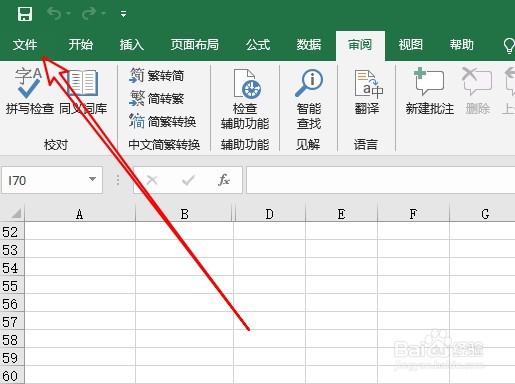Select column A header
The height and width of the screenshot is (384, 515).
(80, 213)
